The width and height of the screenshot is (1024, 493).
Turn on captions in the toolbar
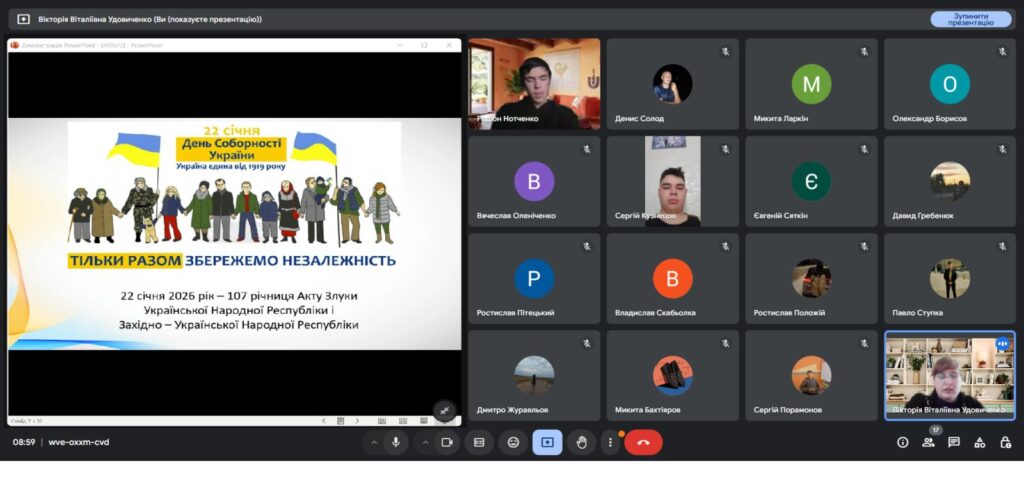coord(479,442)
